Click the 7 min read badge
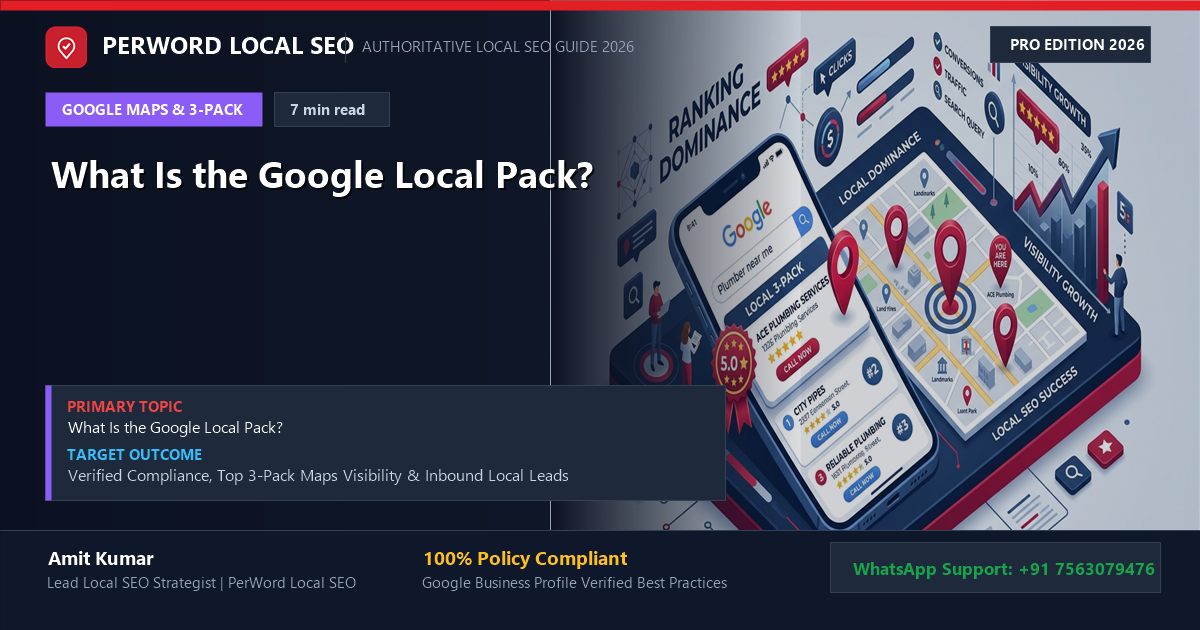Image resolution: width=1200 pixels, height=630 pixels. click(x=332, y=110)
